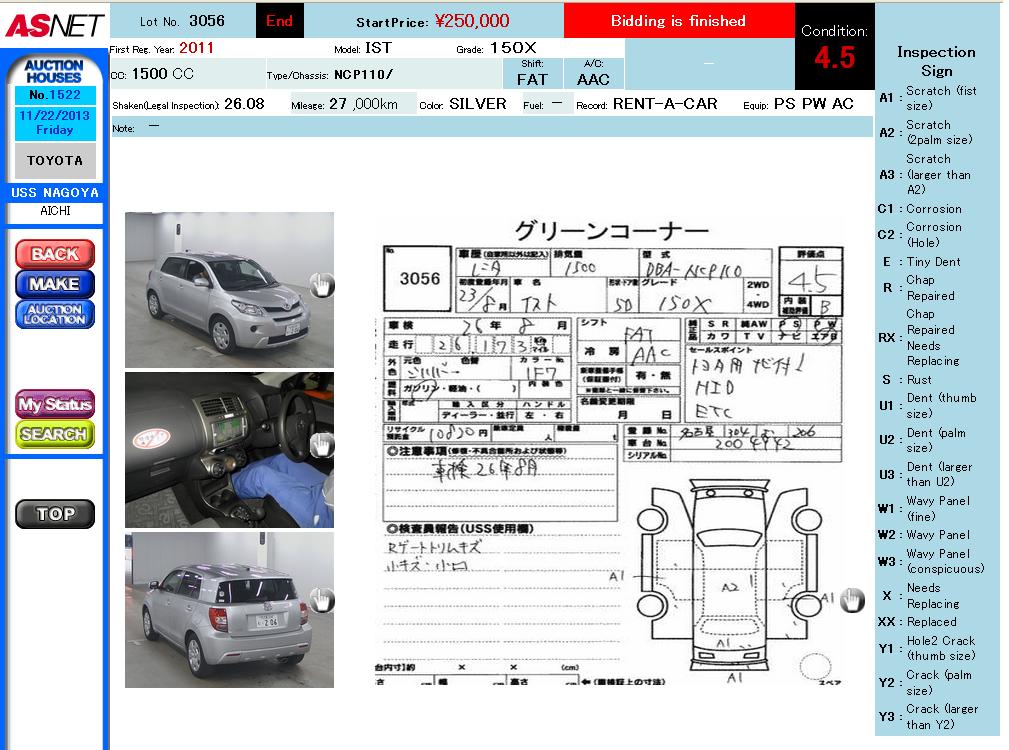
Task: Enlarge the interior dashboard thumbnail
Action: [228, 449]
